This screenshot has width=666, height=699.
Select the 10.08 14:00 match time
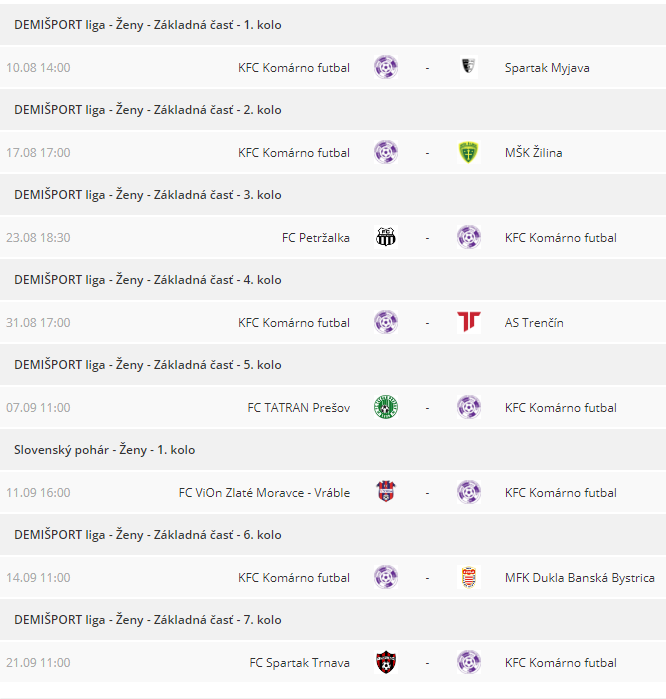click(x=38, y=68)
